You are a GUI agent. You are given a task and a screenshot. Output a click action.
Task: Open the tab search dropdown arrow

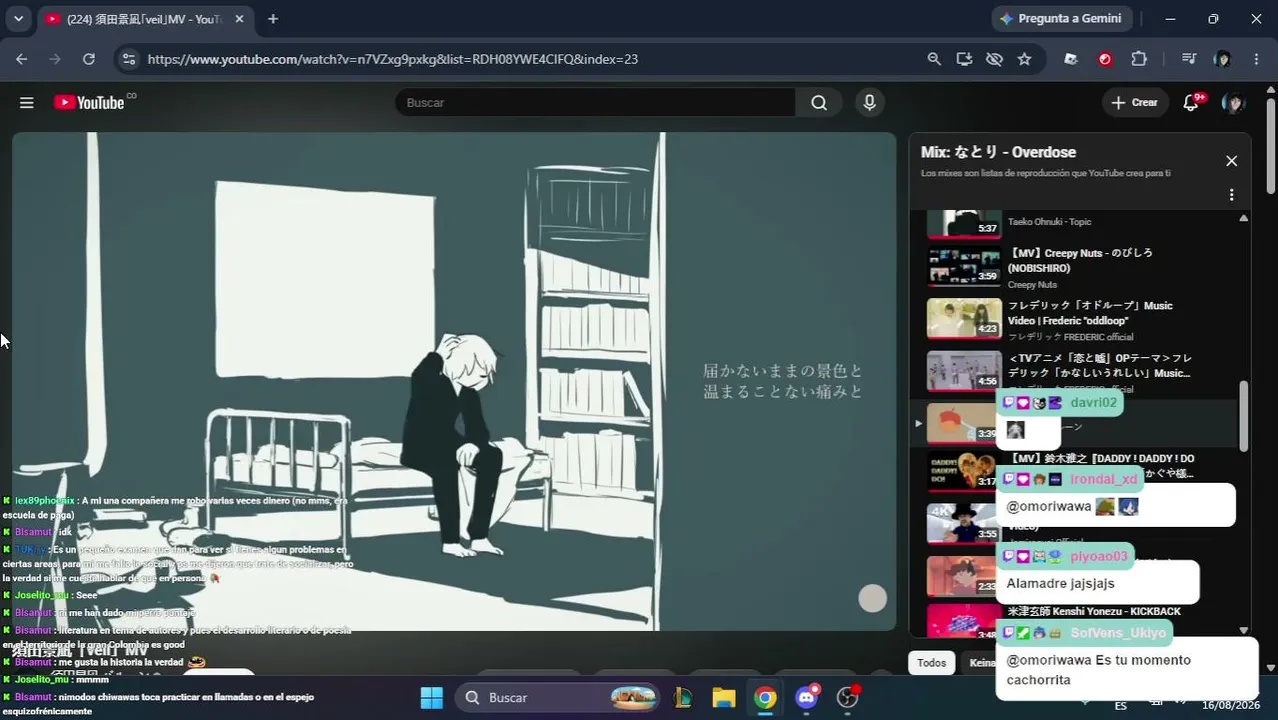(x=18, y=19)
